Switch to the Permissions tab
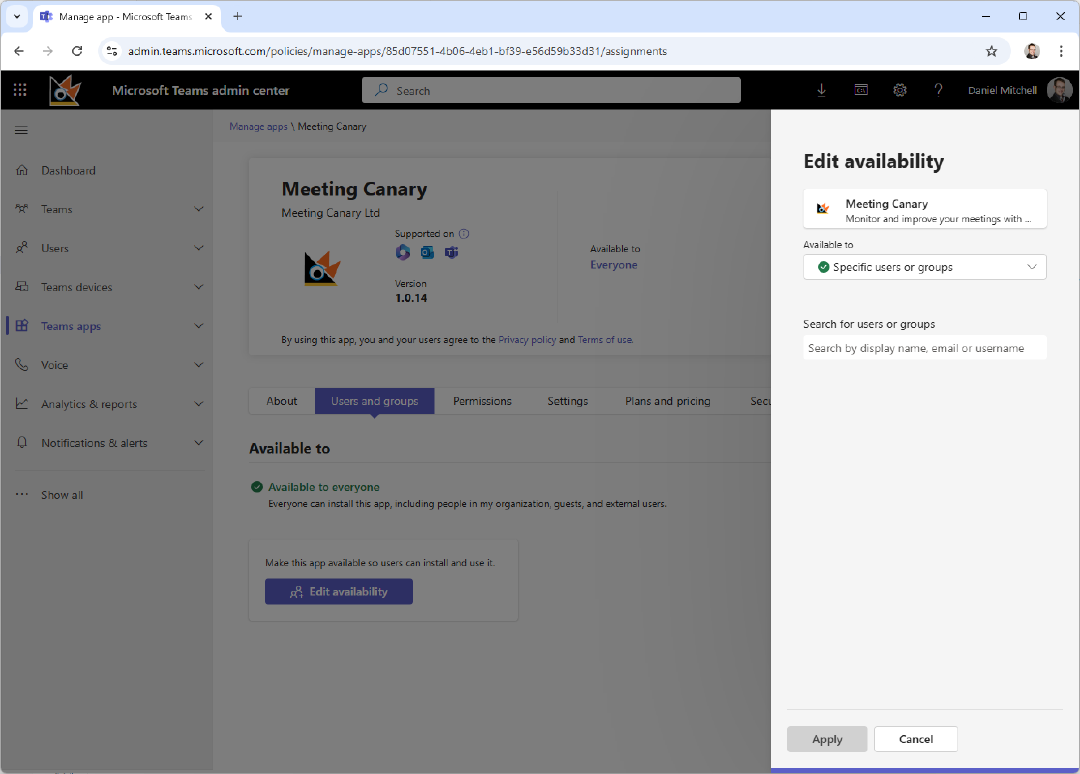 (x=481, y=400)
